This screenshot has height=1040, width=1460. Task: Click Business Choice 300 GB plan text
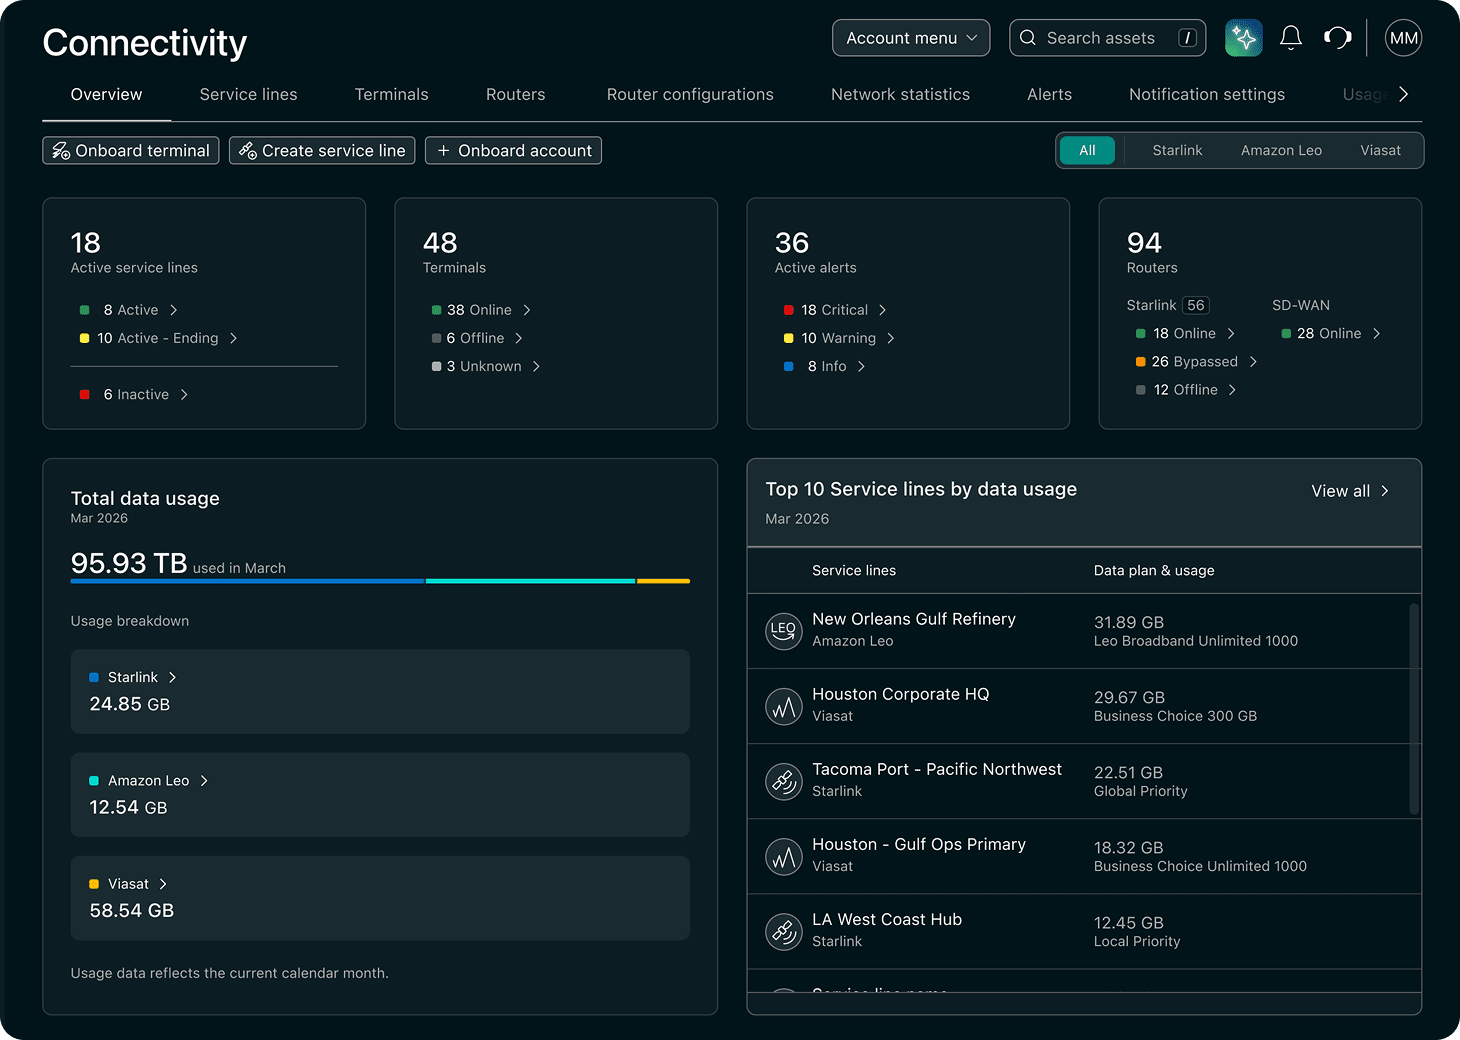point(1175,716)
